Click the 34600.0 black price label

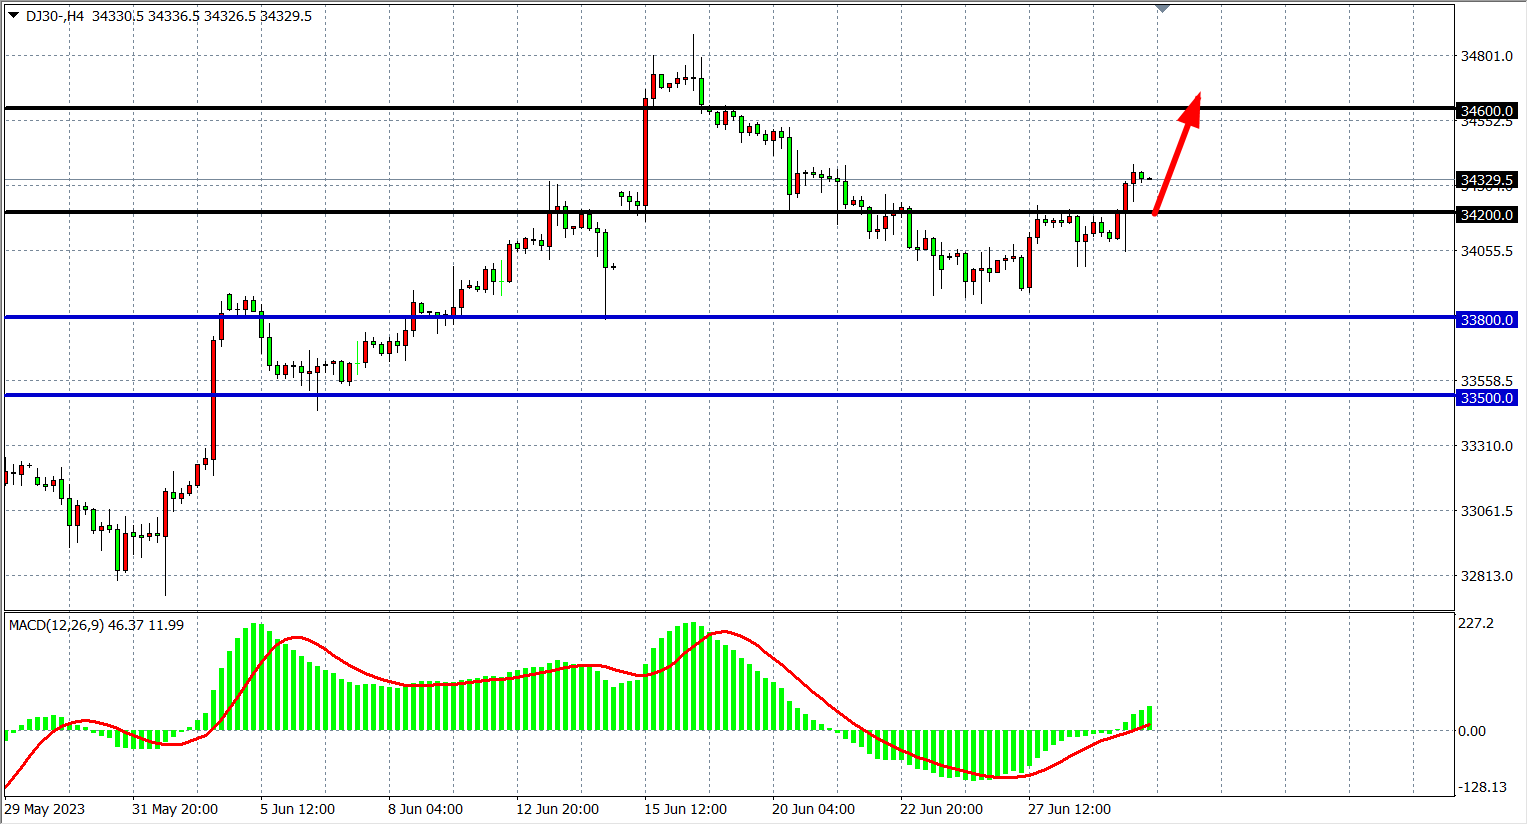(x=1487, y=111)
